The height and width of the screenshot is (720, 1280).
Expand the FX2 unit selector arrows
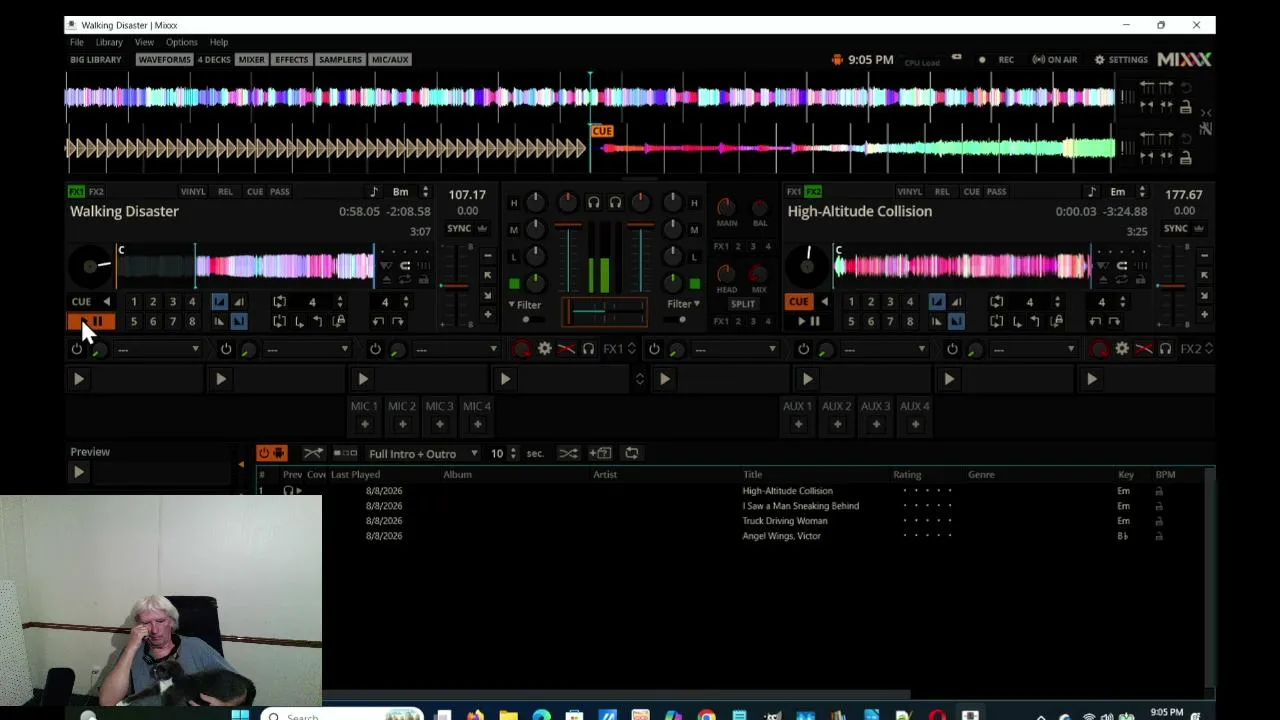point(1209,349)
